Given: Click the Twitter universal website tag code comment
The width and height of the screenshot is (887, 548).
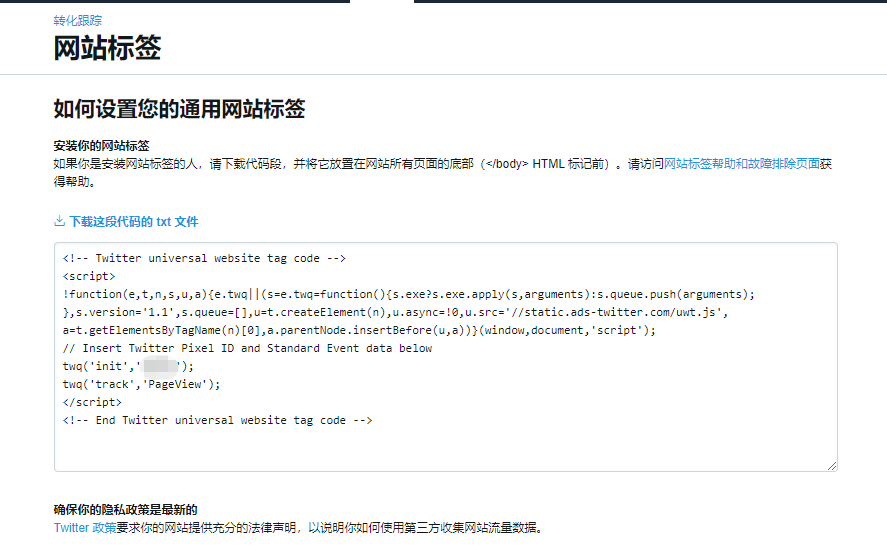Looking at the screenshot, I should pos(204,258).
